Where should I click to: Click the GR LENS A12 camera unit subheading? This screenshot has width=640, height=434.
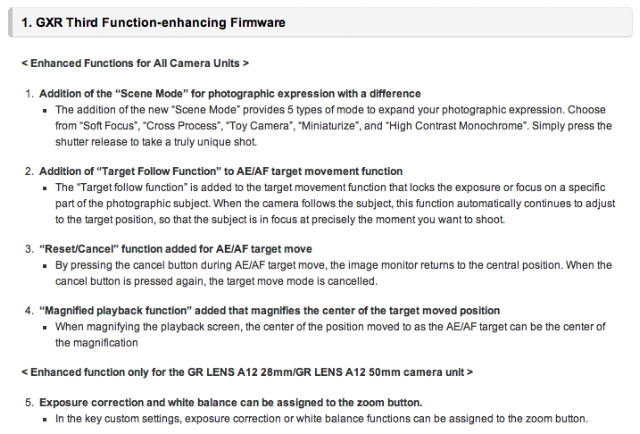coord(247,372)
